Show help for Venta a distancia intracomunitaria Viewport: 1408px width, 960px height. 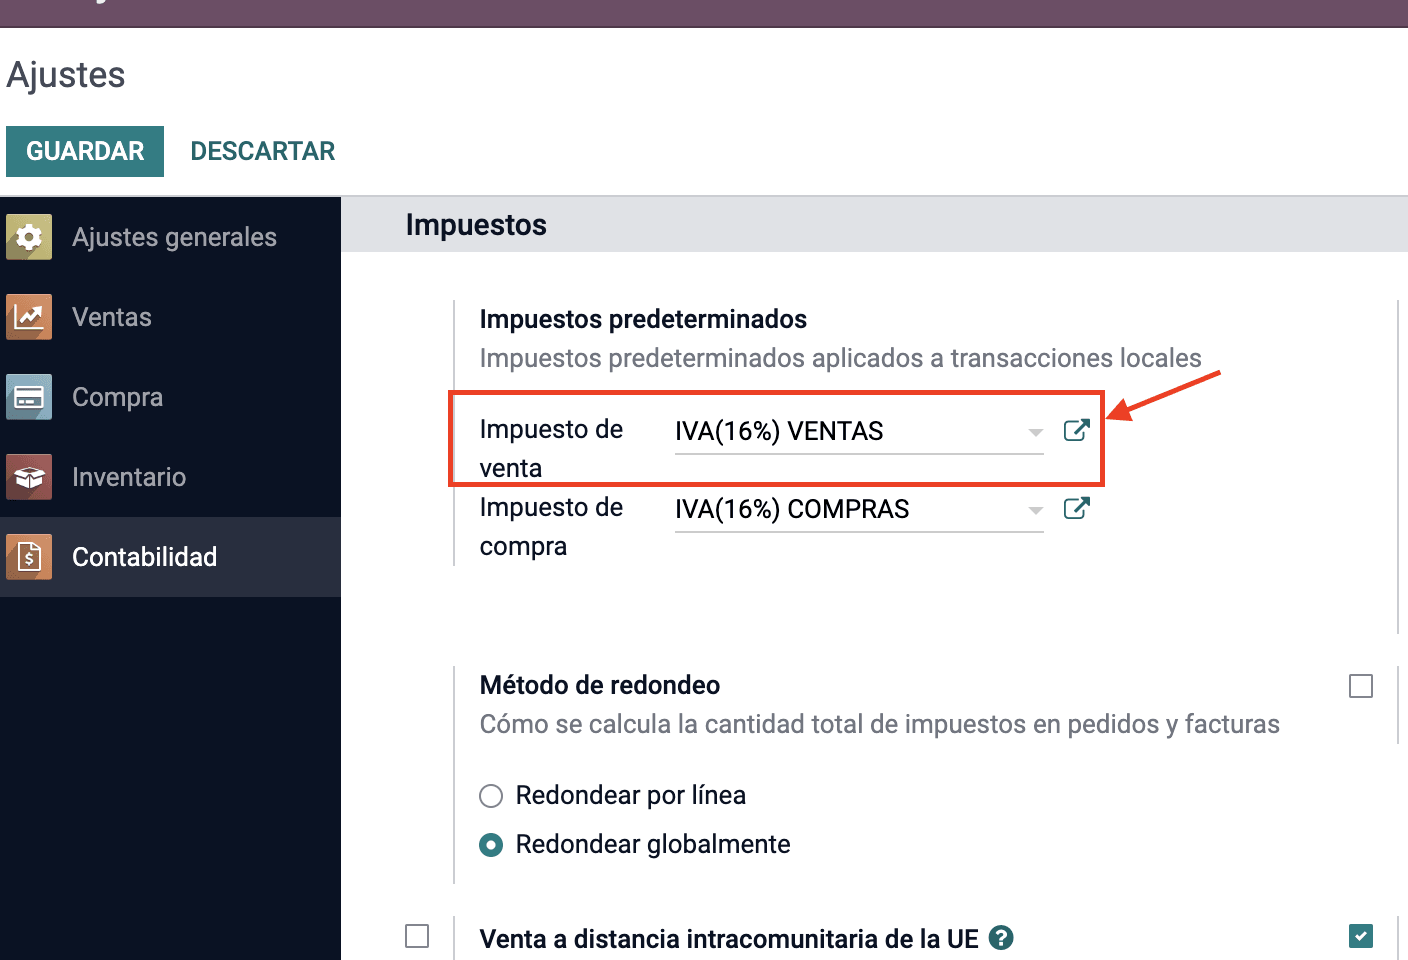(1001, 938)
